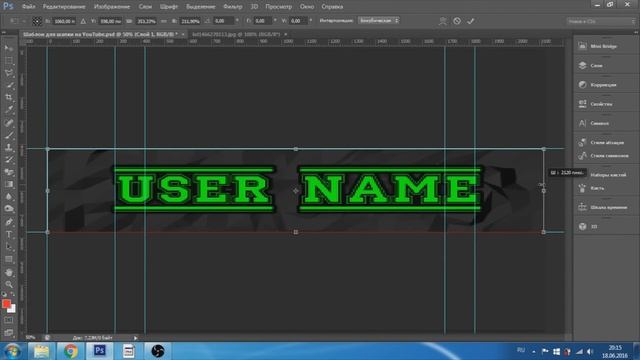Select the Pen tool

pos(9,222)
